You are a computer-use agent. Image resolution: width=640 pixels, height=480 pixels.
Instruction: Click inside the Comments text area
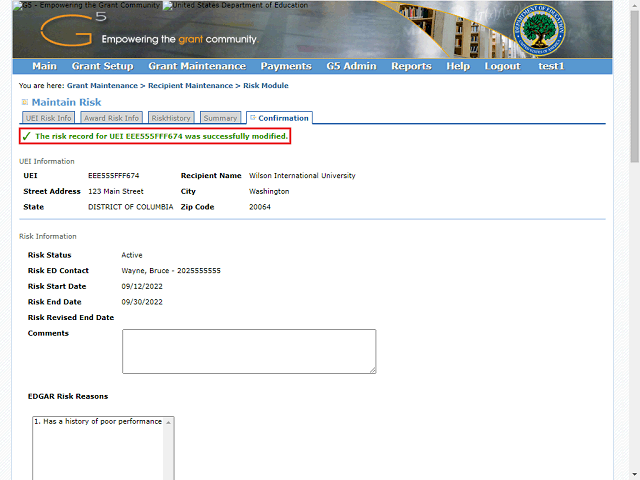(248, 351)
